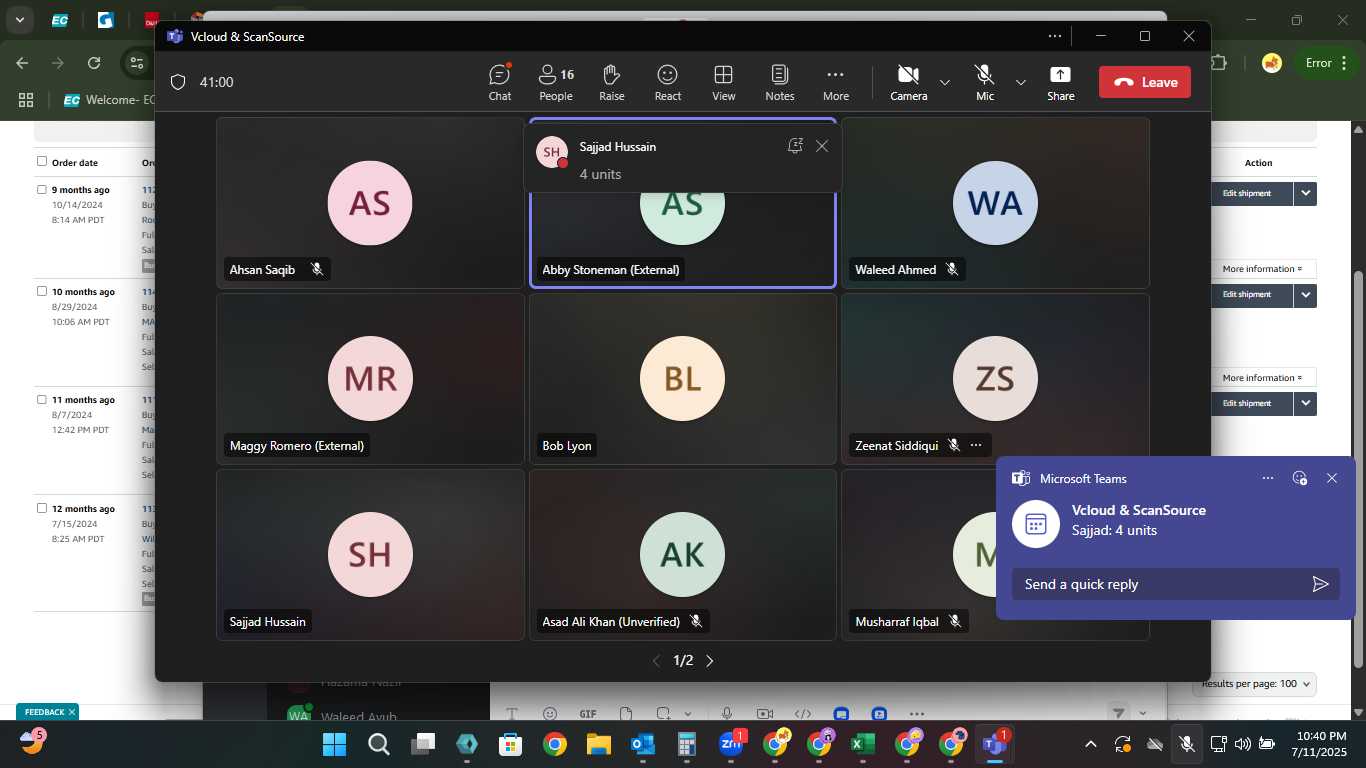This screenshot has width=1366, height=768.
Task: Select Bob Lyon's participant tile
Action: point(683,379)
